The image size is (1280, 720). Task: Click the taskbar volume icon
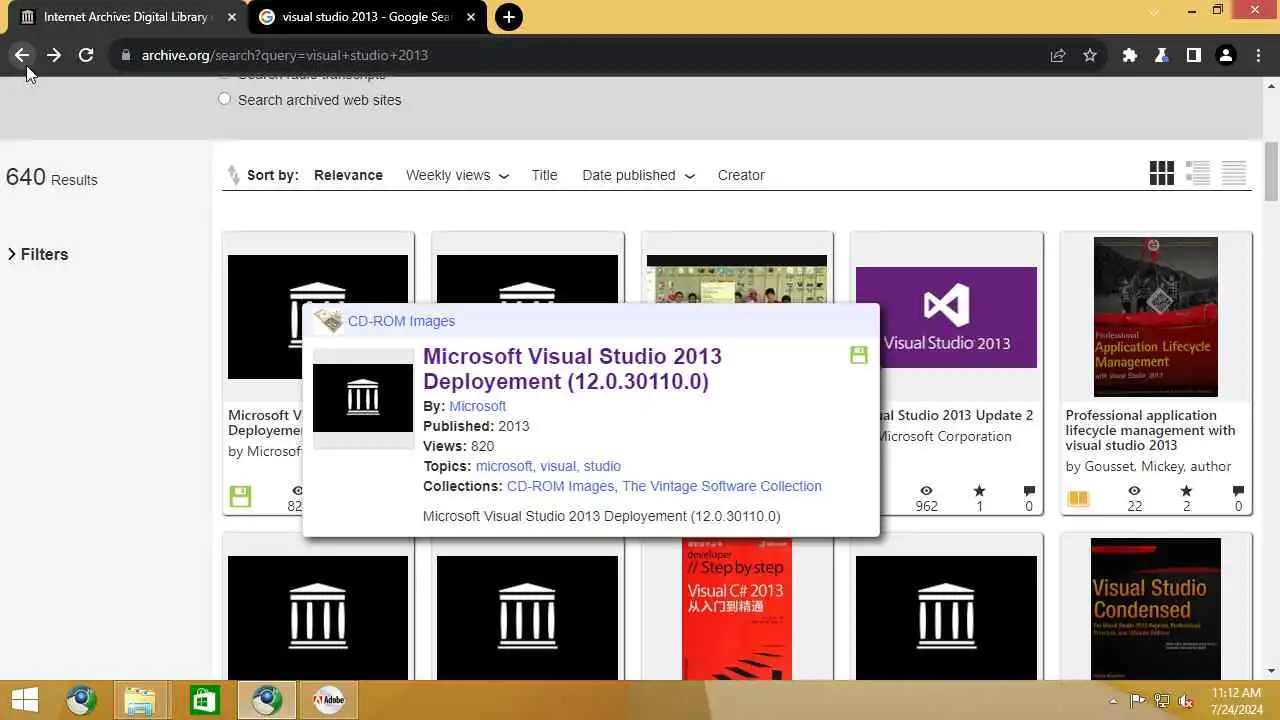coord(1186,701)
